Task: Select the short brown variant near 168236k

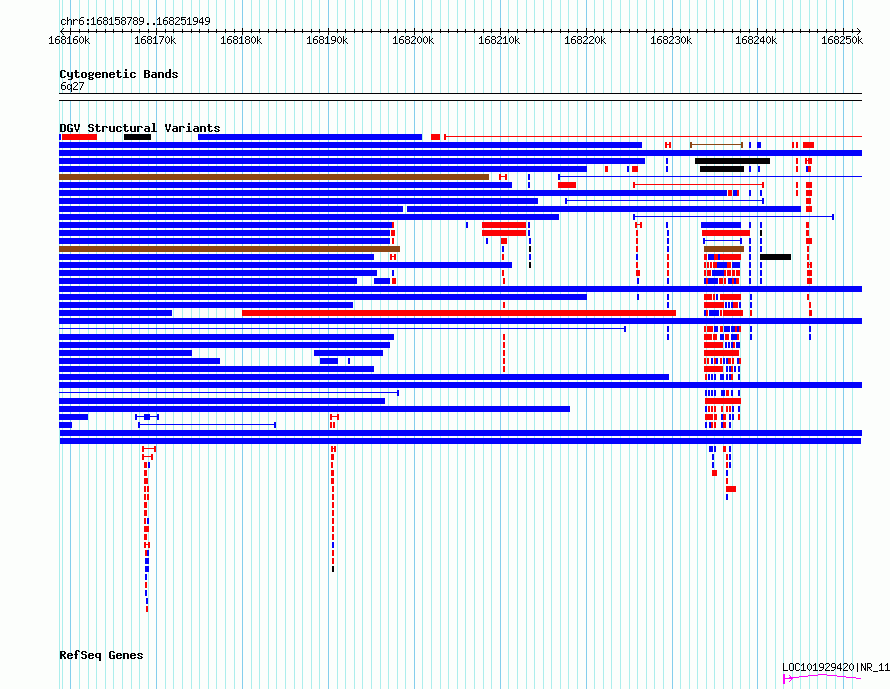Action: [x=724, y=249]
